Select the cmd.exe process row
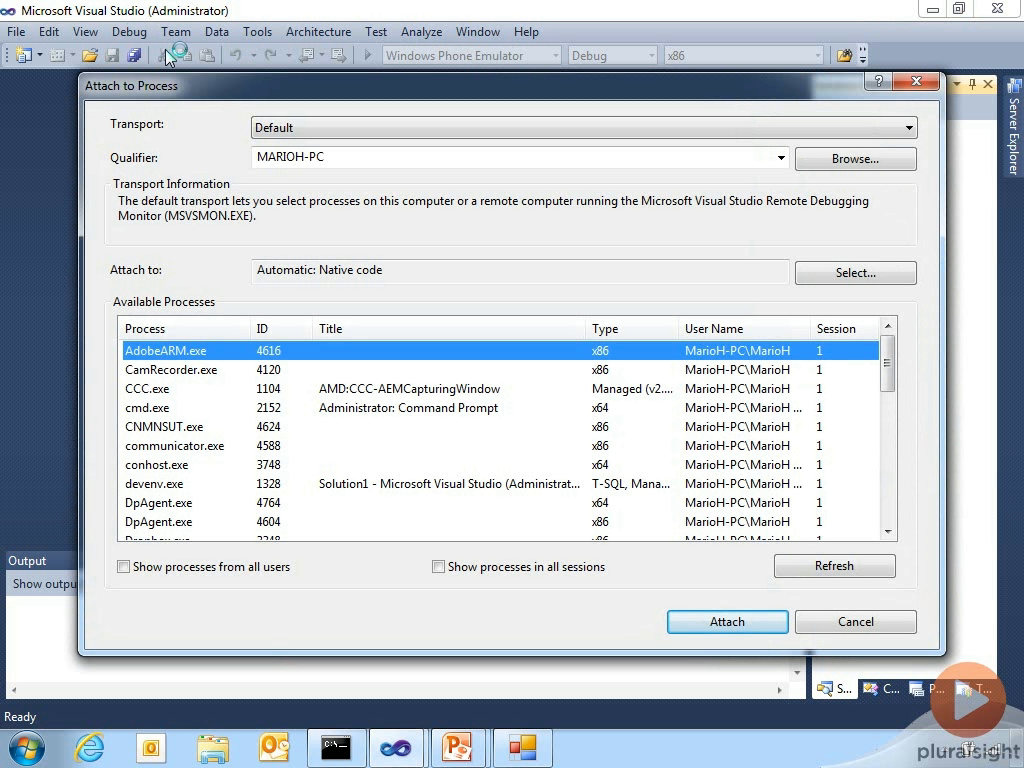Viewport: 1024px width, 768px height. click(500, 408)
